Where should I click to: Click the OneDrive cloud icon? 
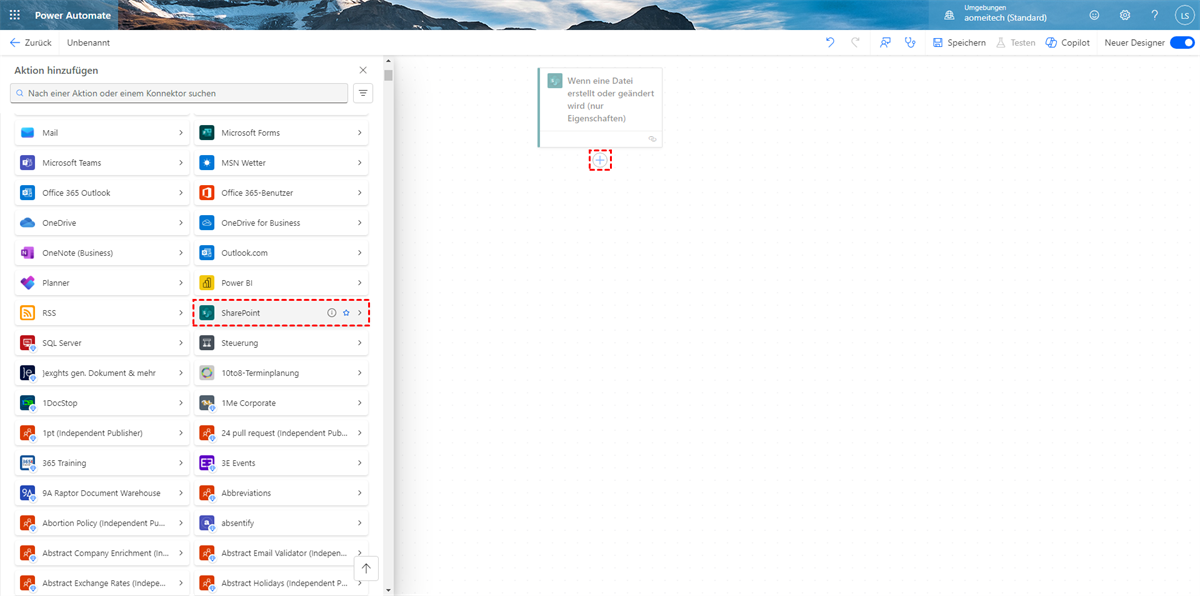pos(27,223)
